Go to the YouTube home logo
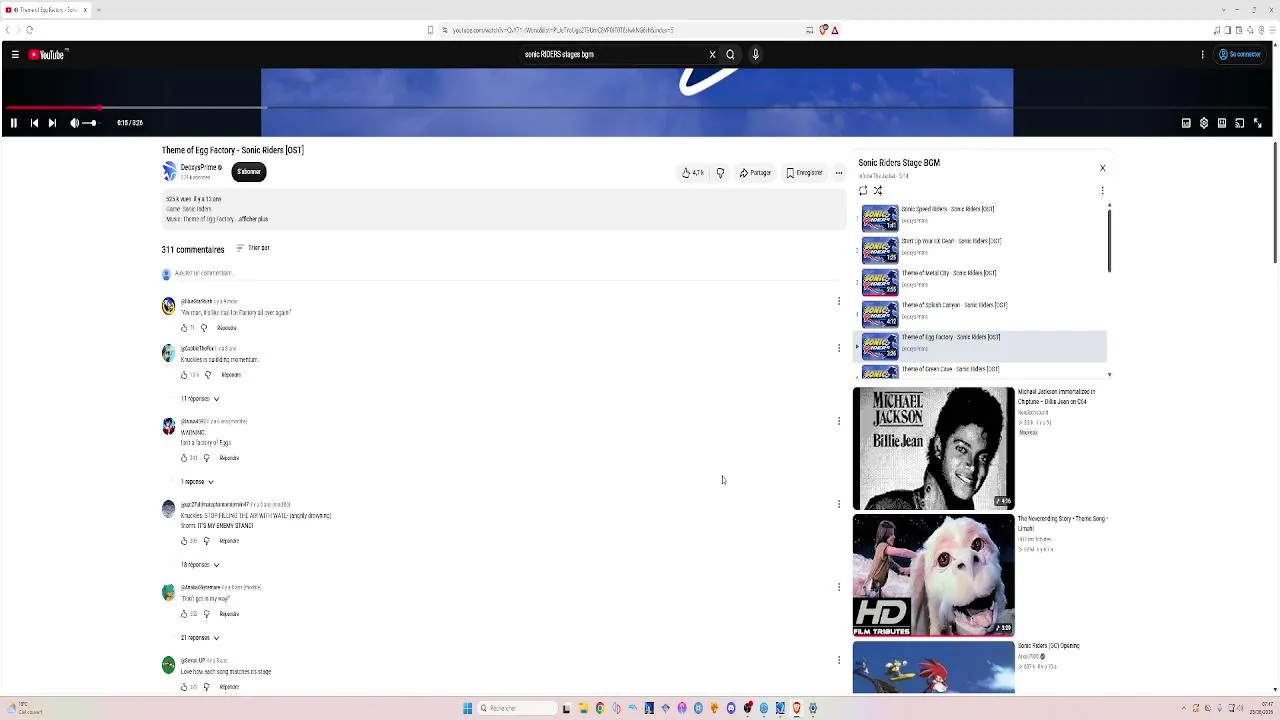The width and height of the screenshot is (1280, 720). 48,55
